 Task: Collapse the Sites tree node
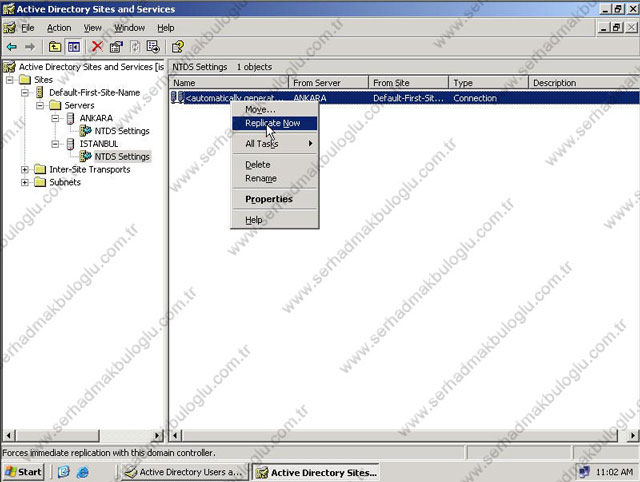tap(10, 80)
